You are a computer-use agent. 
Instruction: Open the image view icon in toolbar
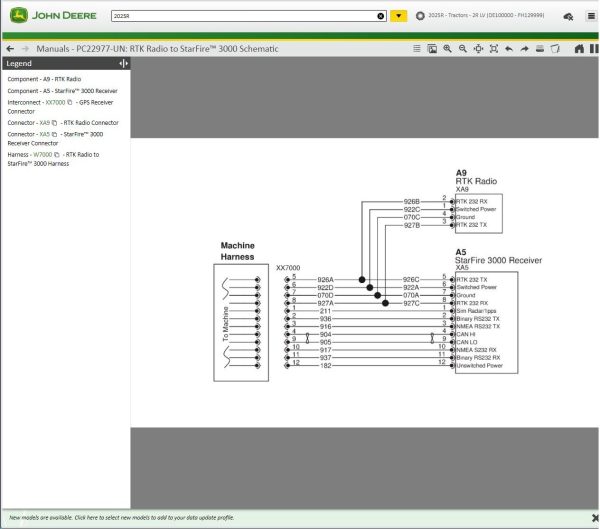[x=432, y=49]
